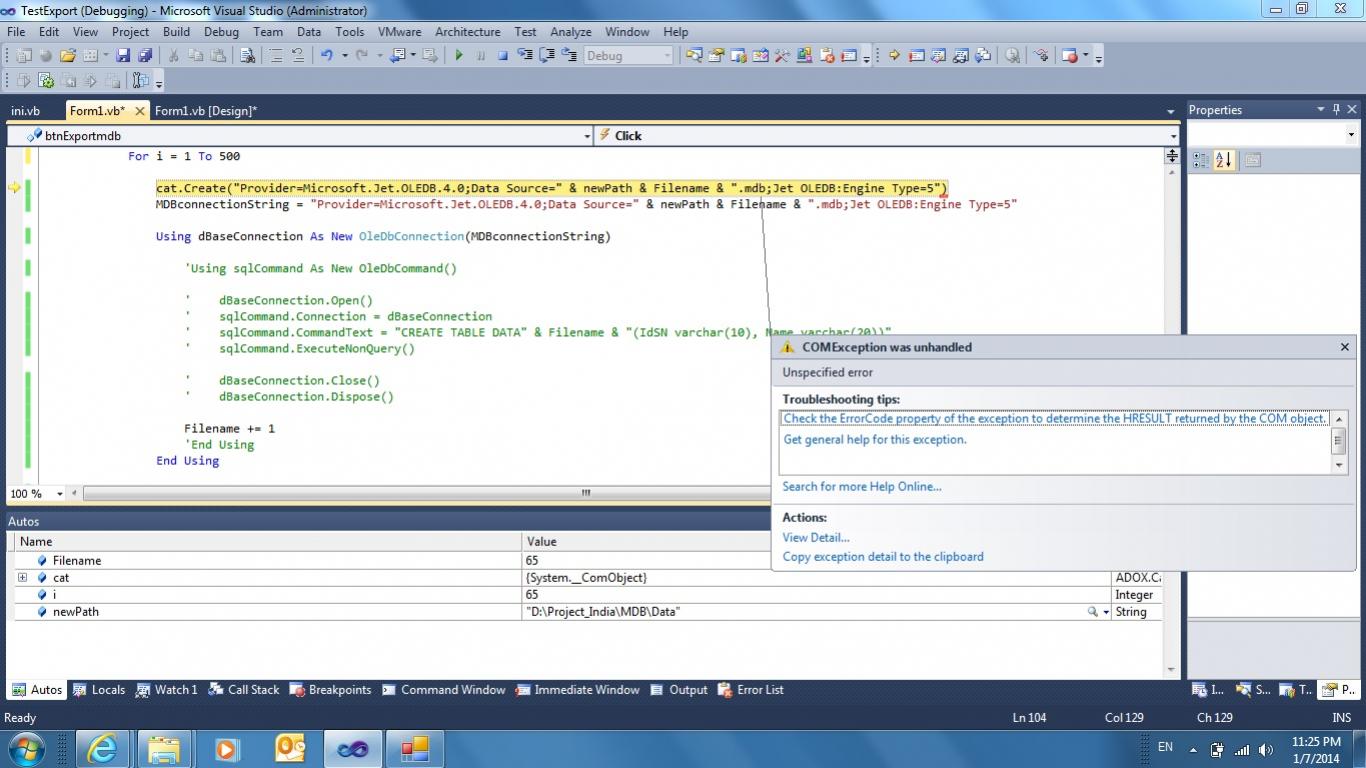Image resolution: width=1366 pixels, height=768 pixels.
Task: Click Copy exception detail to the clipboard
Action: tap(883, 557)
